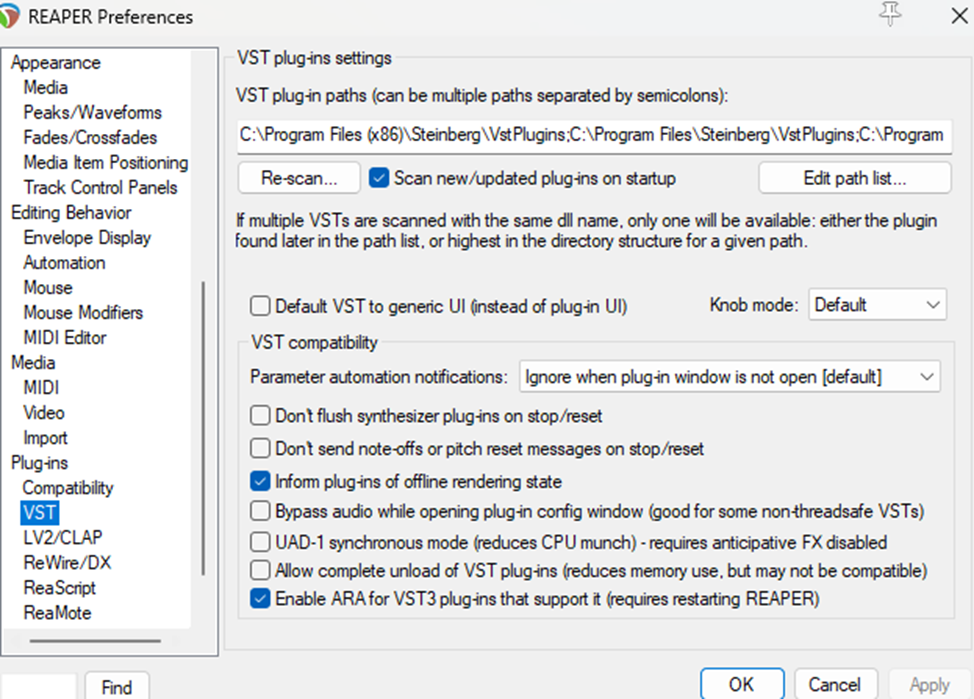Screen dimensions: 974x699
Task: Click the REAPER logo icon
Action: (9, 17)
